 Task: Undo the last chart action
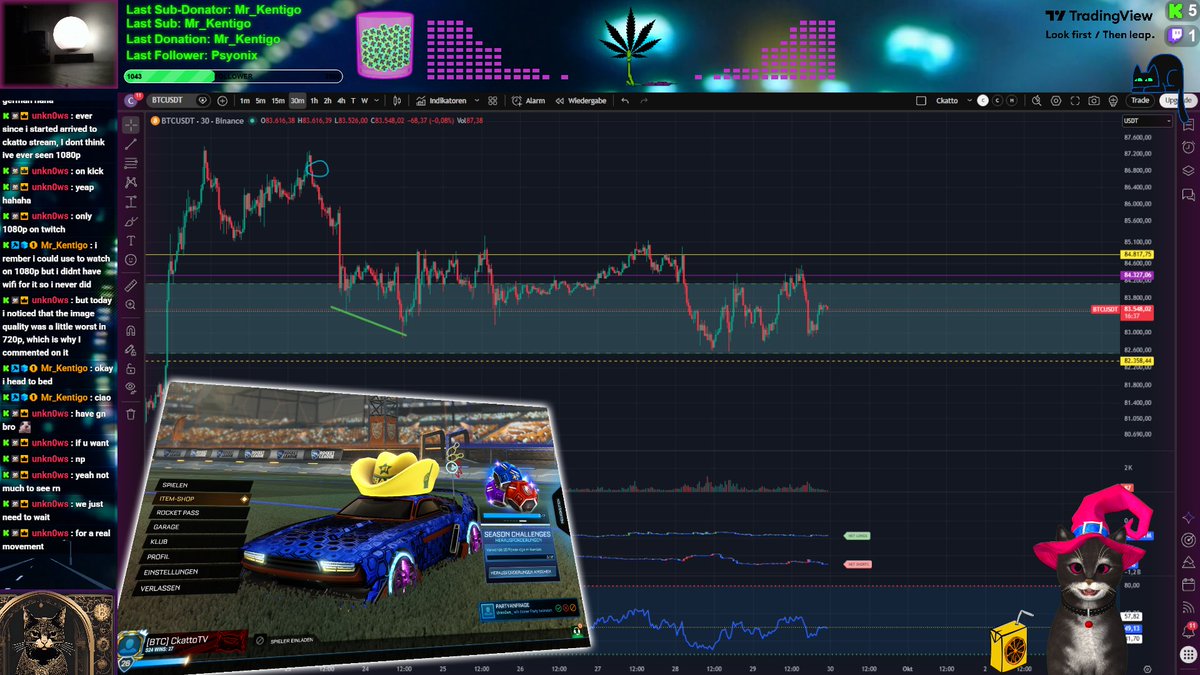pos(625,100)
